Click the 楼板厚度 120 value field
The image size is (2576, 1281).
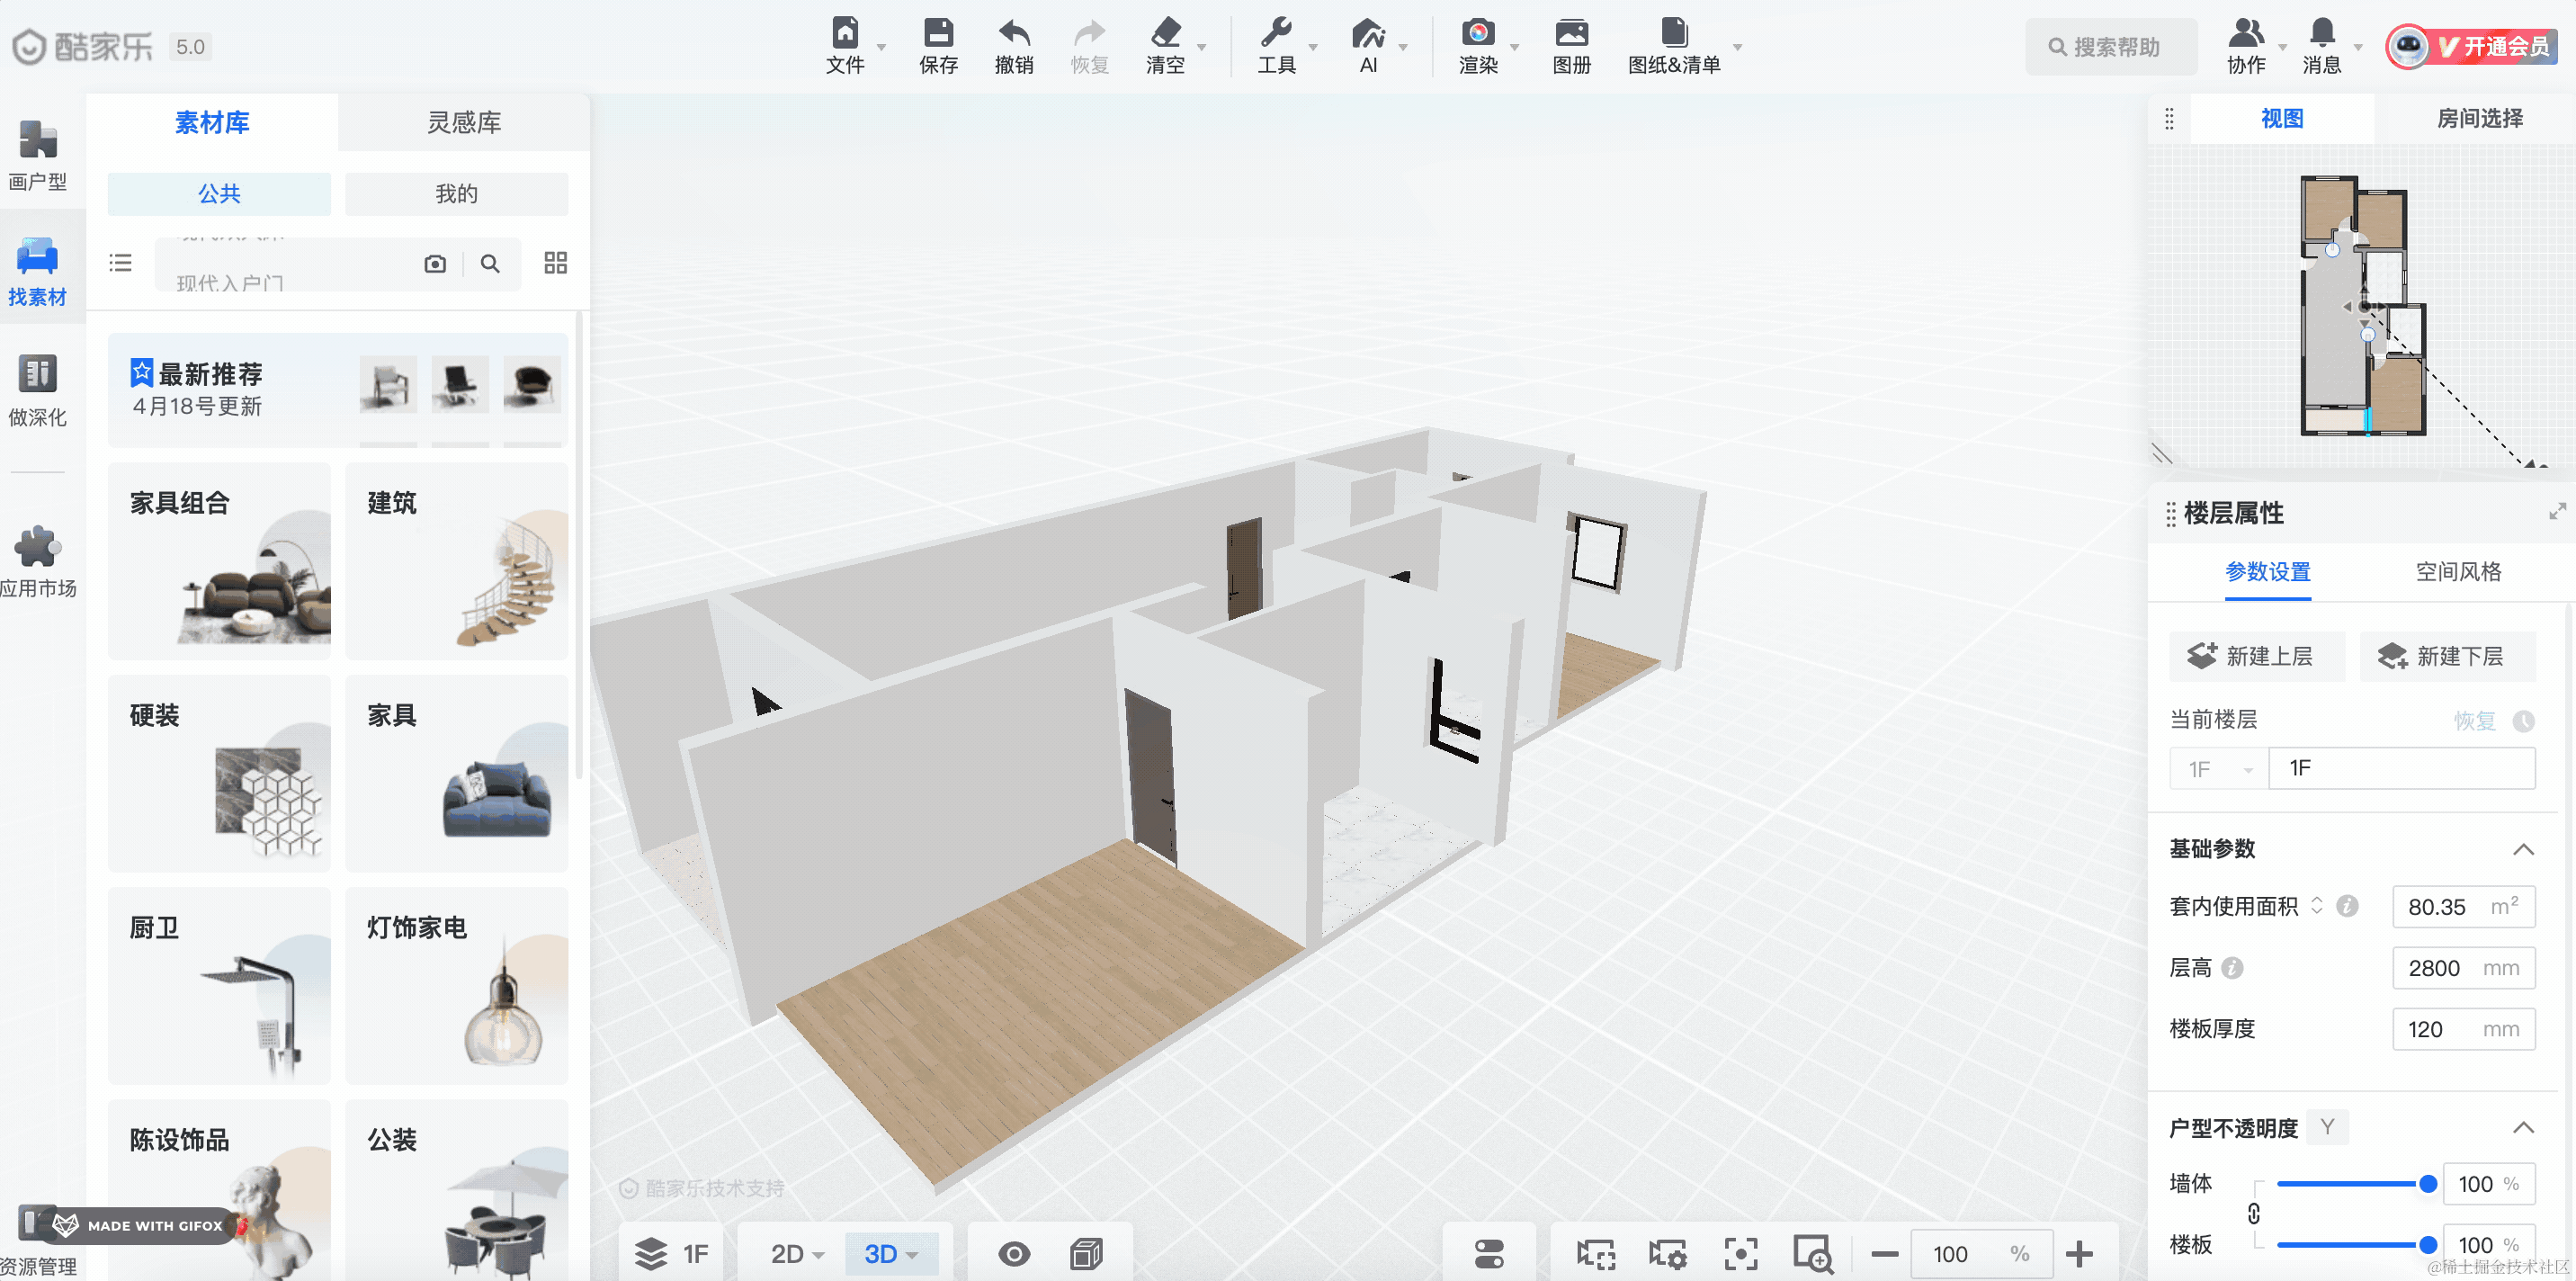(x=2463, y=1029)
